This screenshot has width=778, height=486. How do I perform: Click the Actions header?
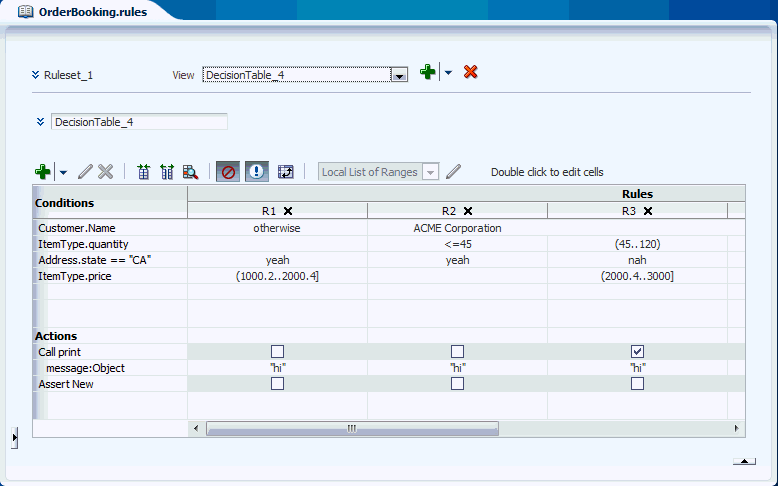click(x=56, y=336)
